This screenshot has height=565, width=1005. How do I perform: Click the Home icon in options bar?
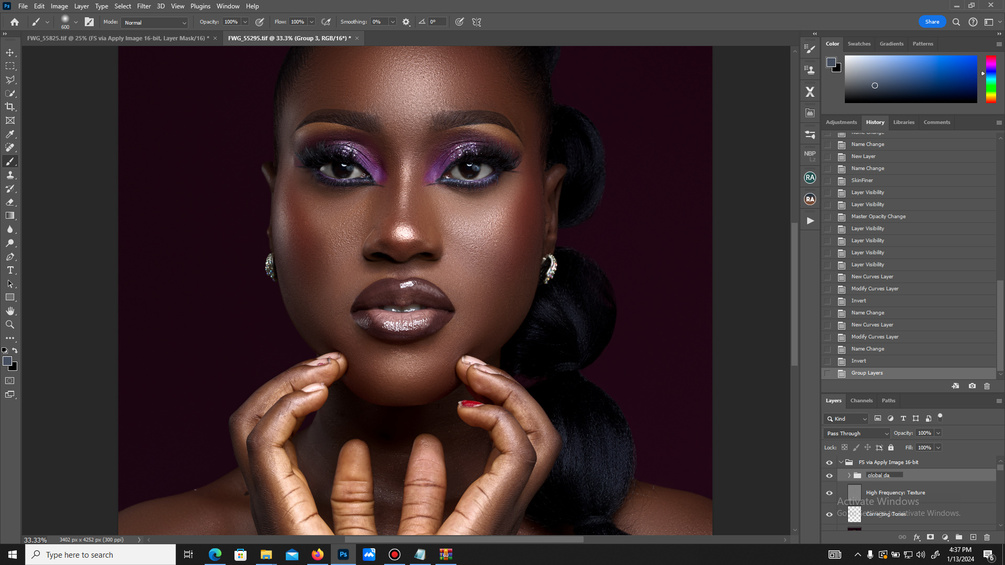pos(14,22)
